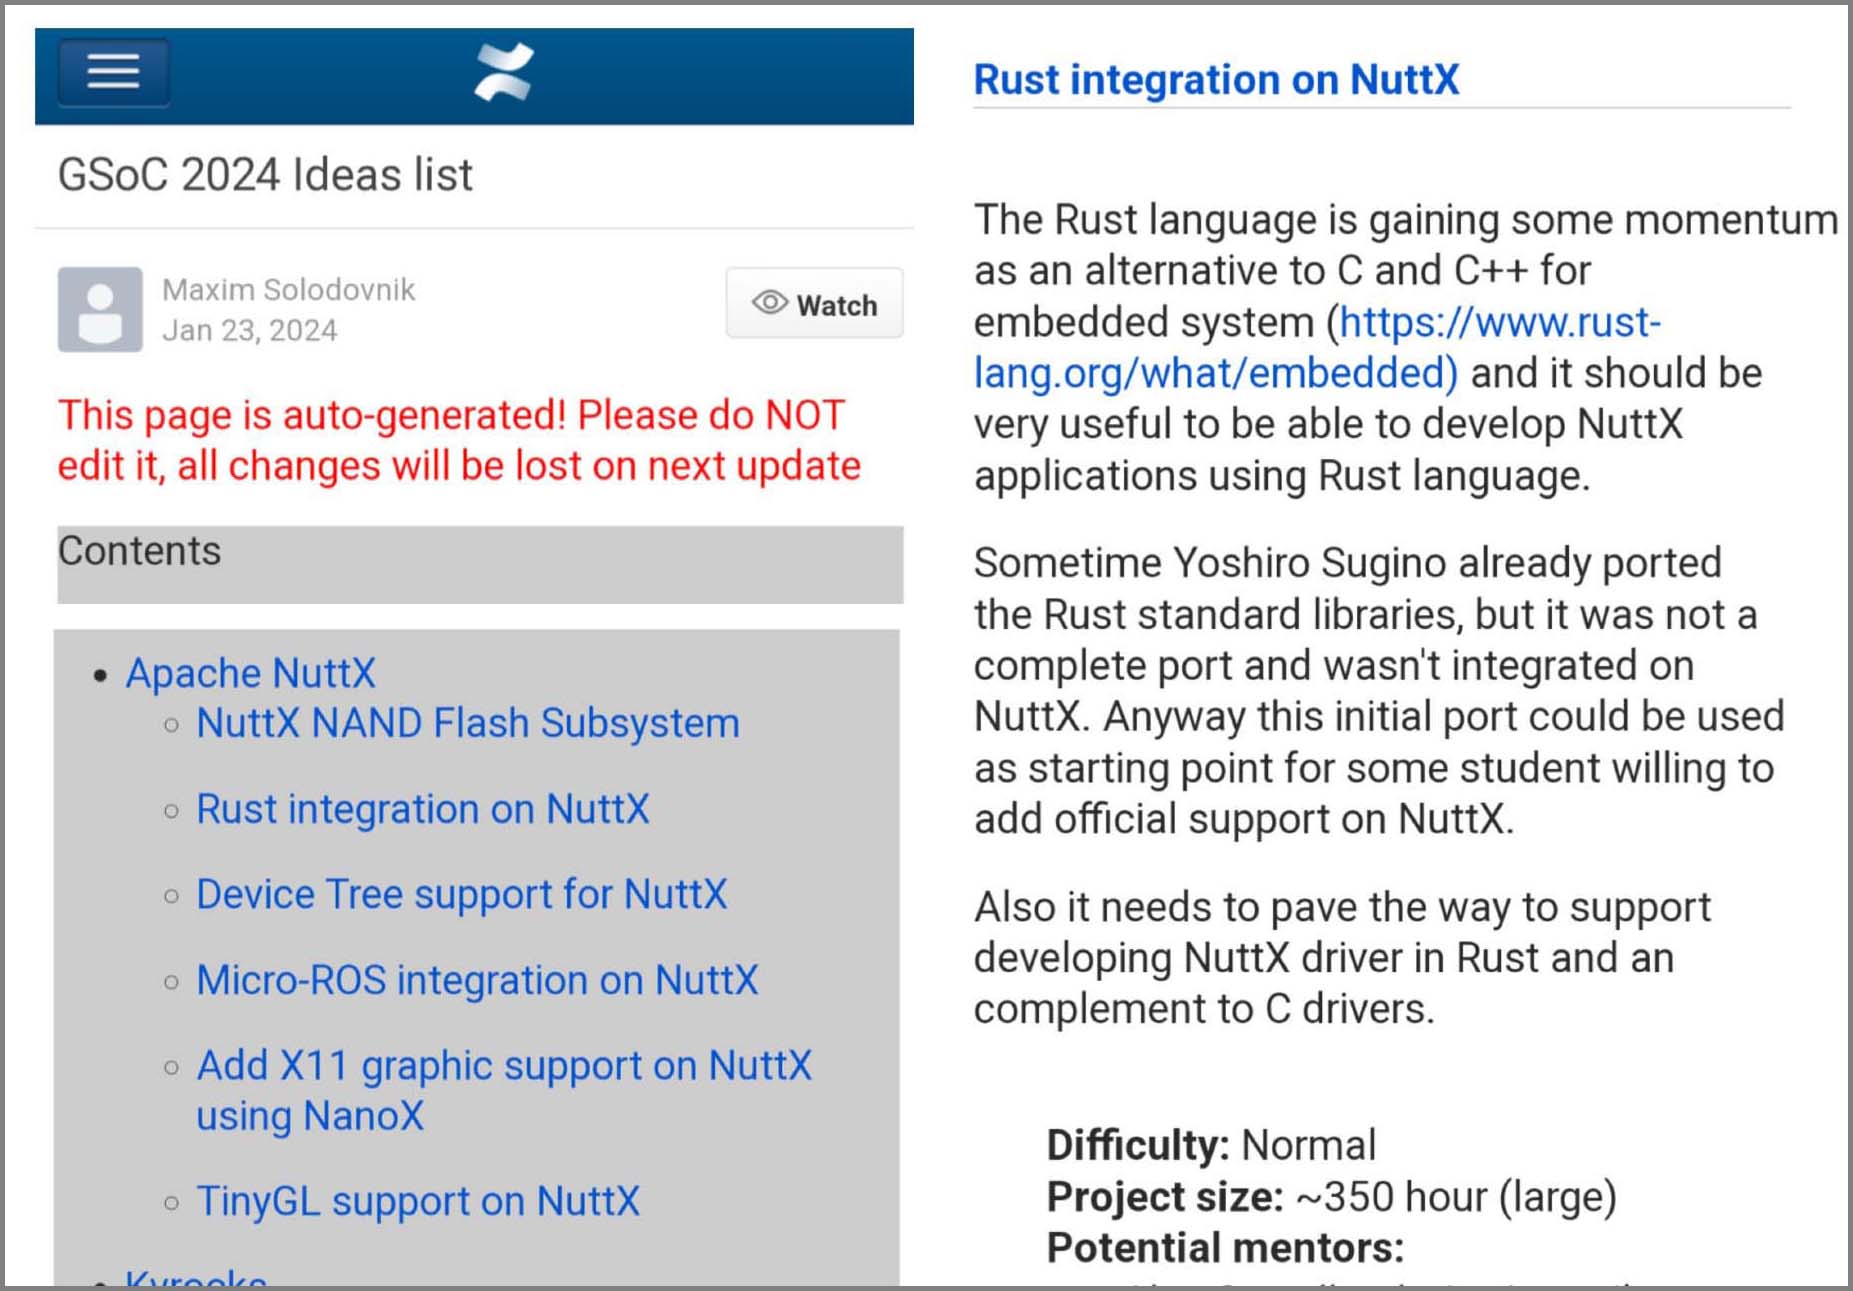This screenshot has width=1853, height=1291.
Task: Open the hamburger navigation menu
Action: tap(113, 72)
